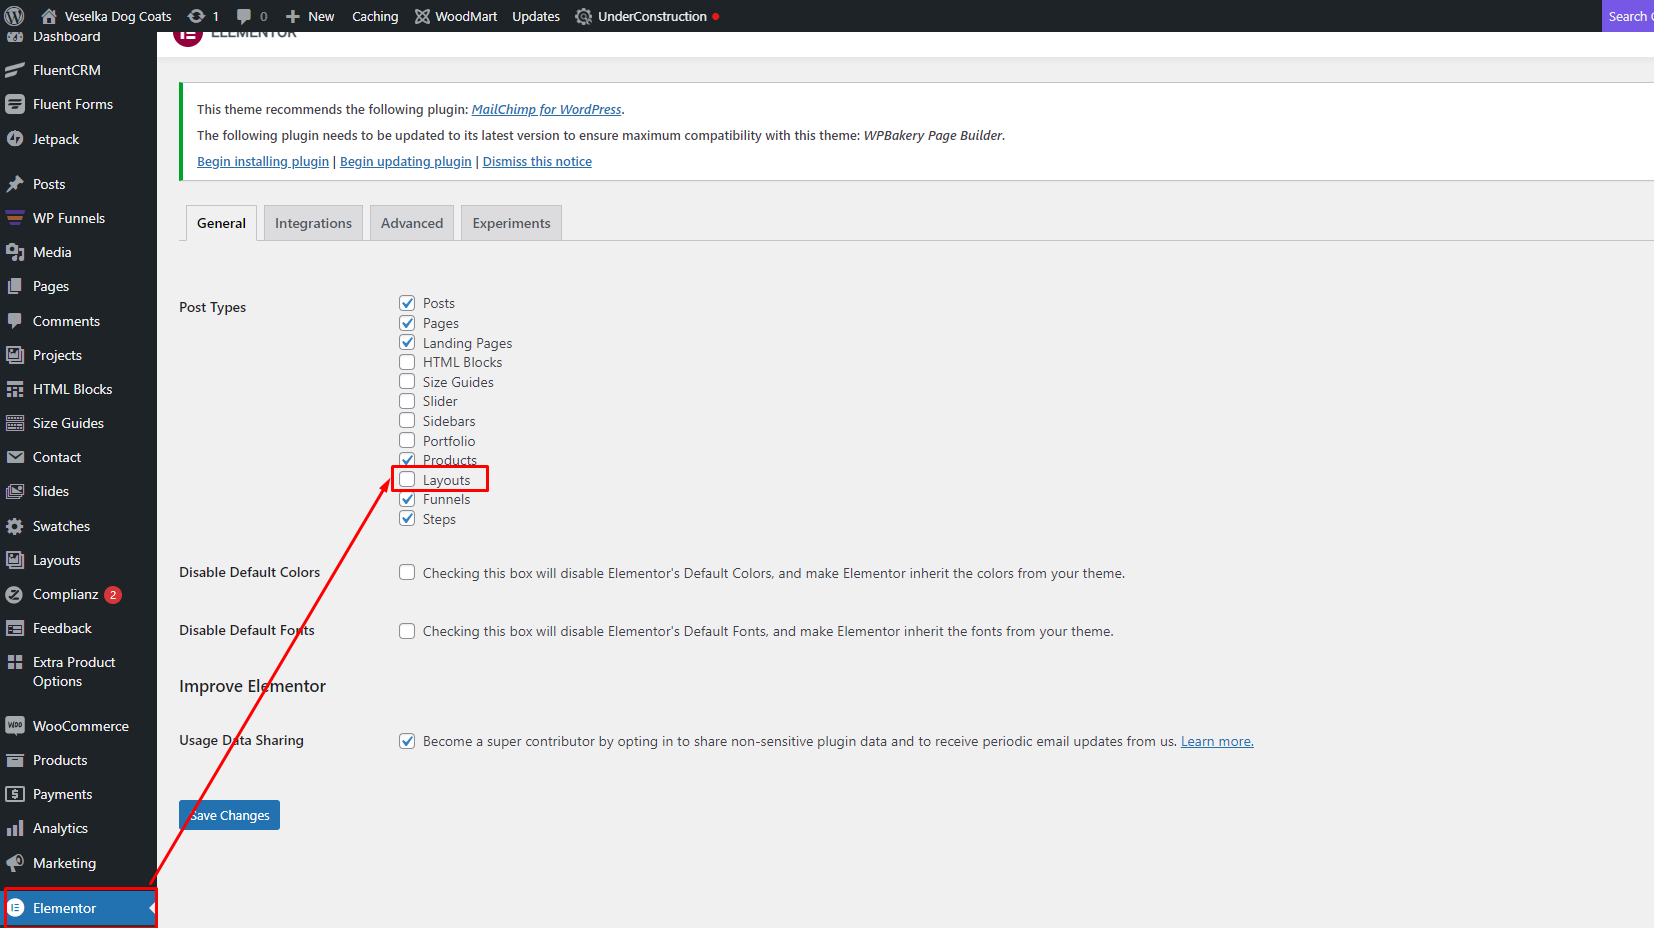This screenshot has width=1654, height=928.
Task: Open the Slides sidebar menu item
Action: click(78, 491)
